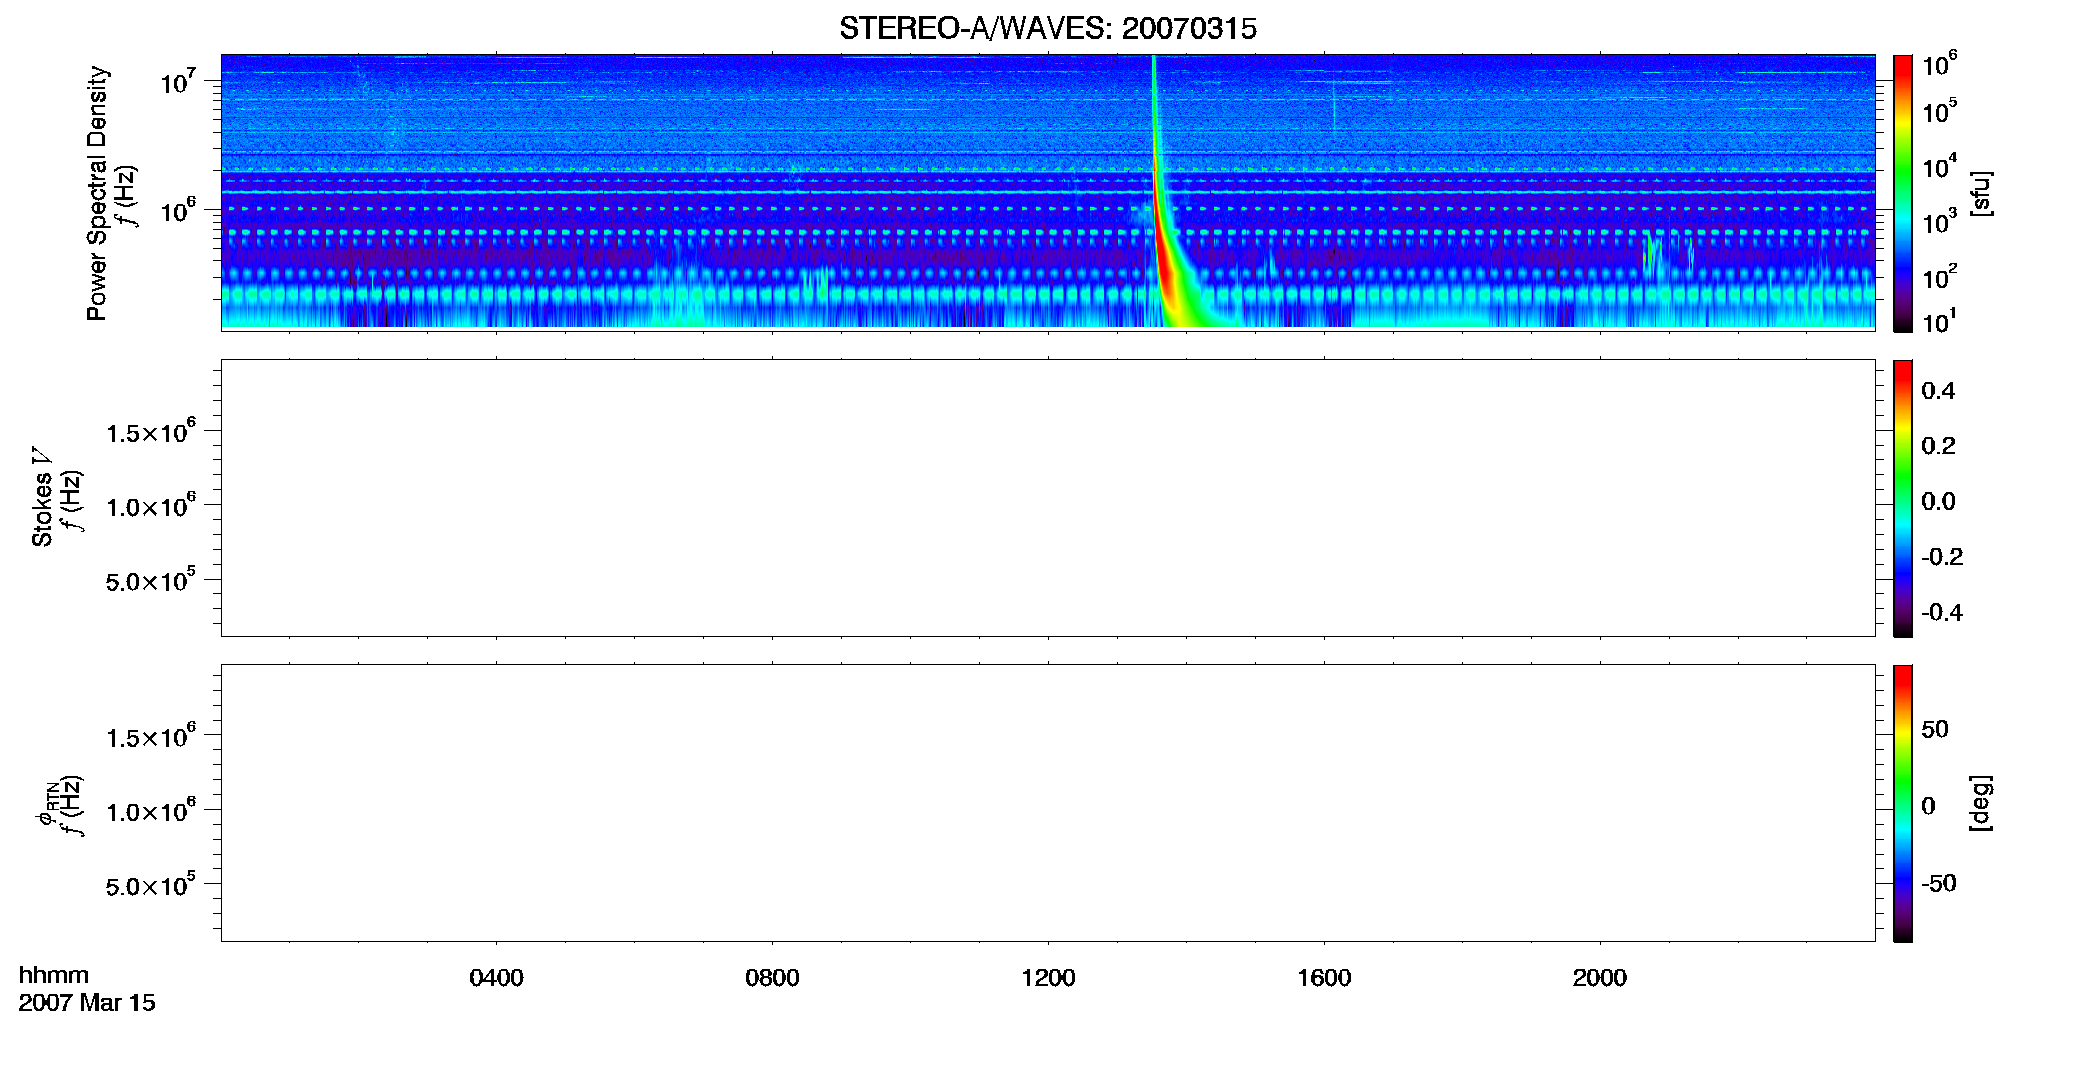
Task: Click the [sfu] unit label
Action: click(x=1981, y=193)
